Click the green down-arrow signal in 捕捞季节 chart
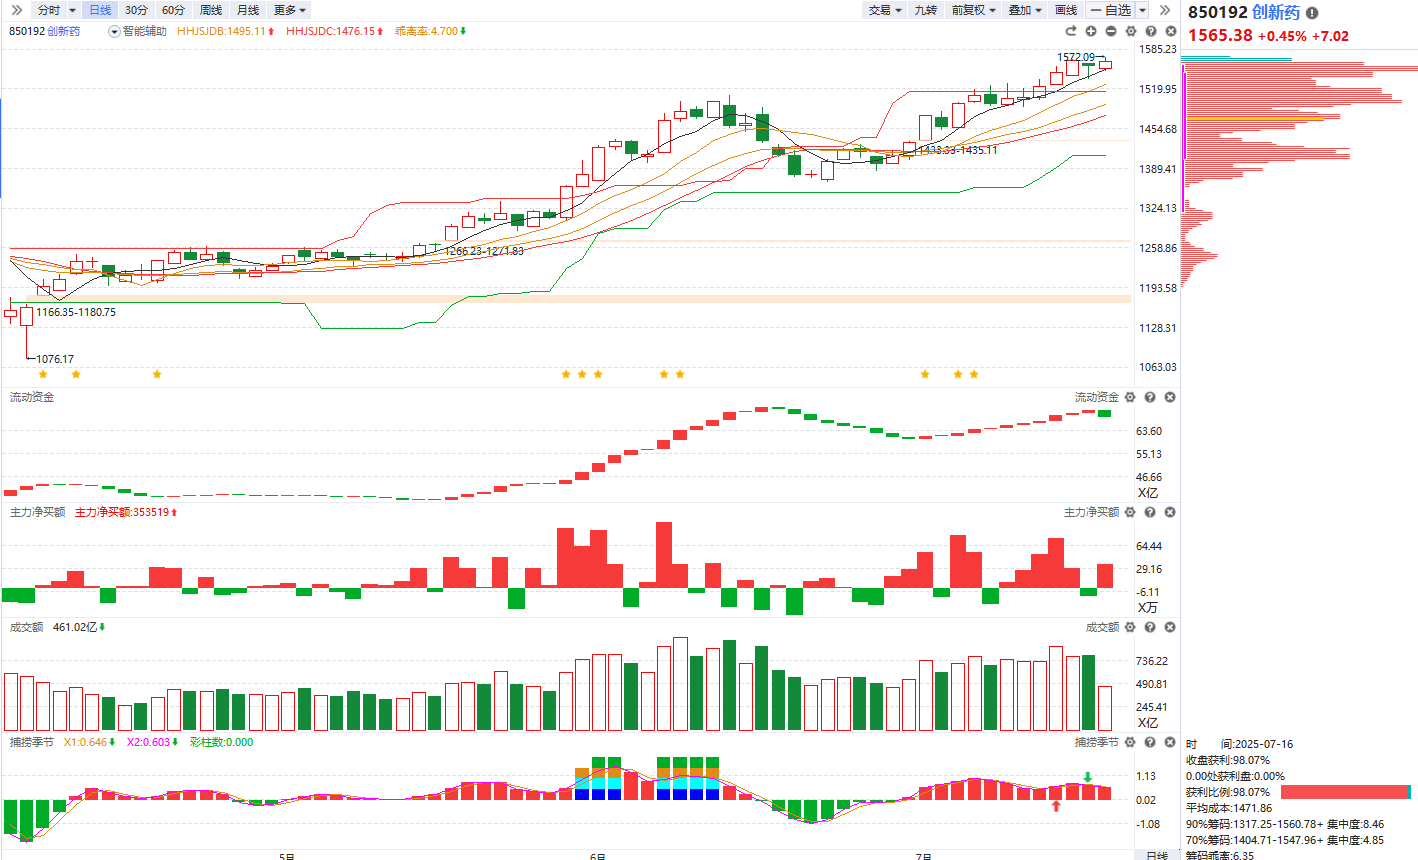Image resolution: width=1418 pixels, height=860 pixels. pos(1087,777)
